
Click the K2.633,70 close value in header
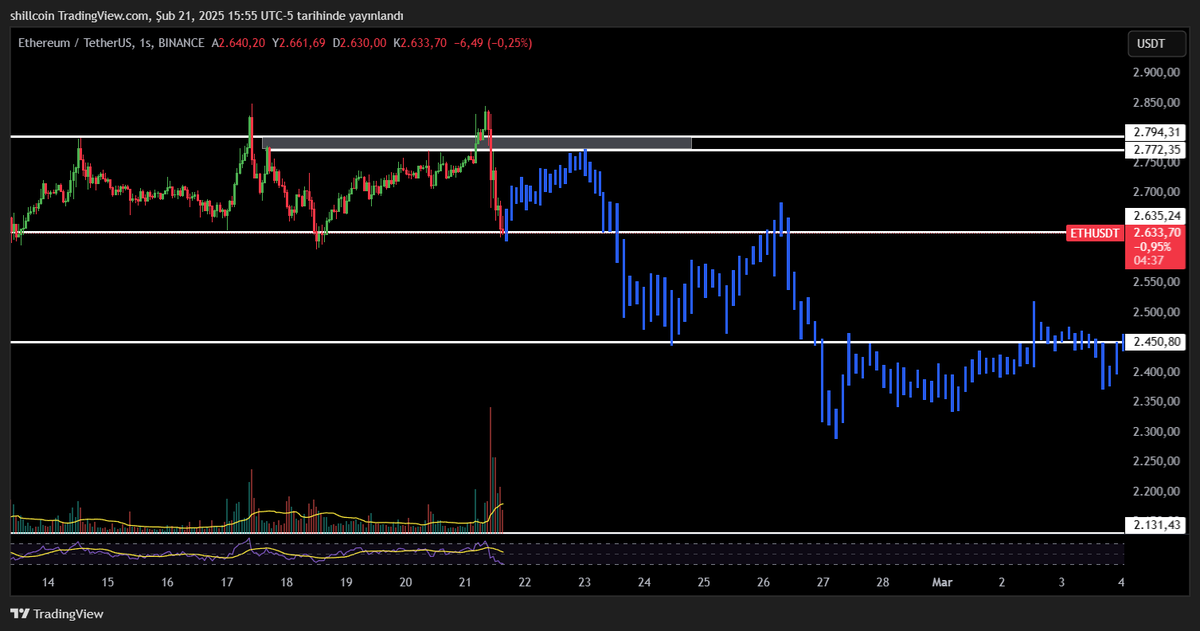click(422, 43)
